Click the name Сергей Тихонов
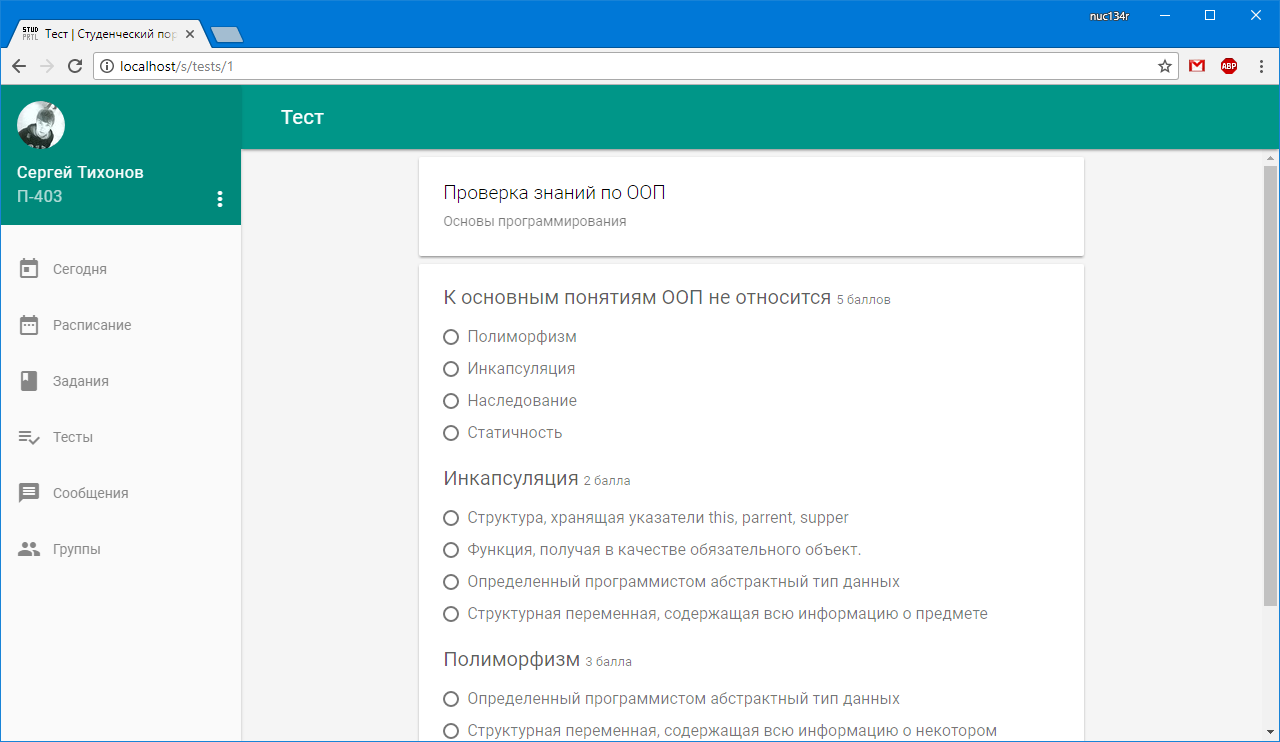1280x742 pixels. click(x=79, y=172)
